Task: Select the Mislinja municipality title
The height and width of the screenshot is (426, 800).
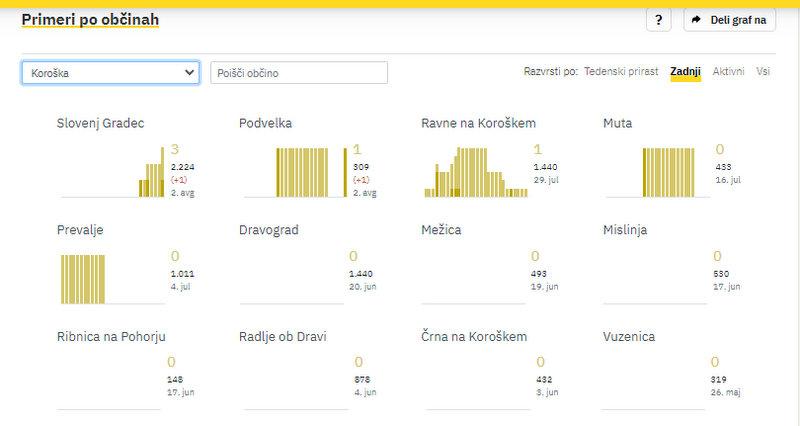Action: [626, 230]
